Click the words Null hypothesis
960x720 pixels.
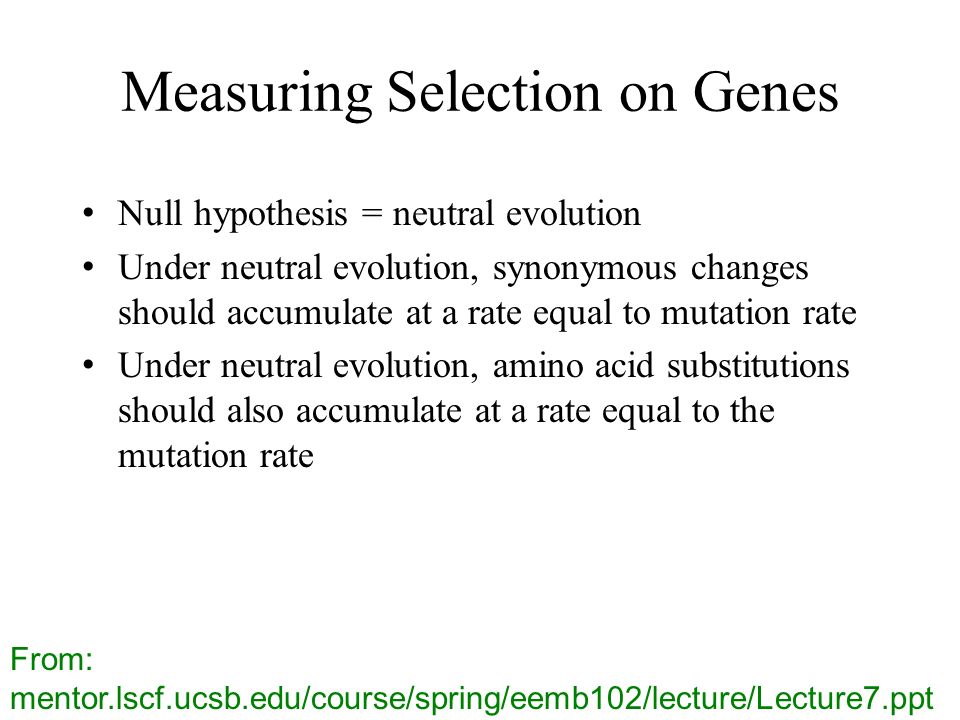click(x=233, y=215)
